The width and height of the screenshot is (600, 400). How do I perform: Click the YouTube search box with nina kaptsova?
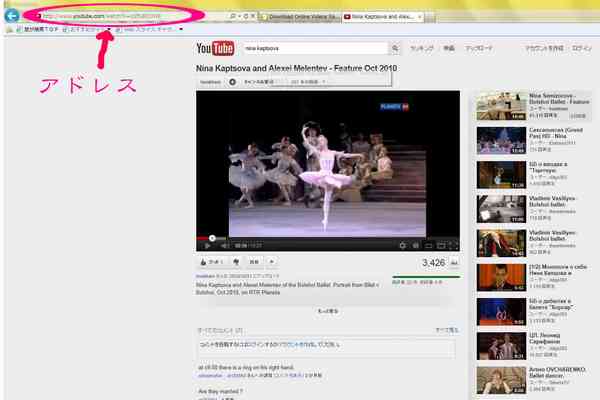tap(316, 48)
